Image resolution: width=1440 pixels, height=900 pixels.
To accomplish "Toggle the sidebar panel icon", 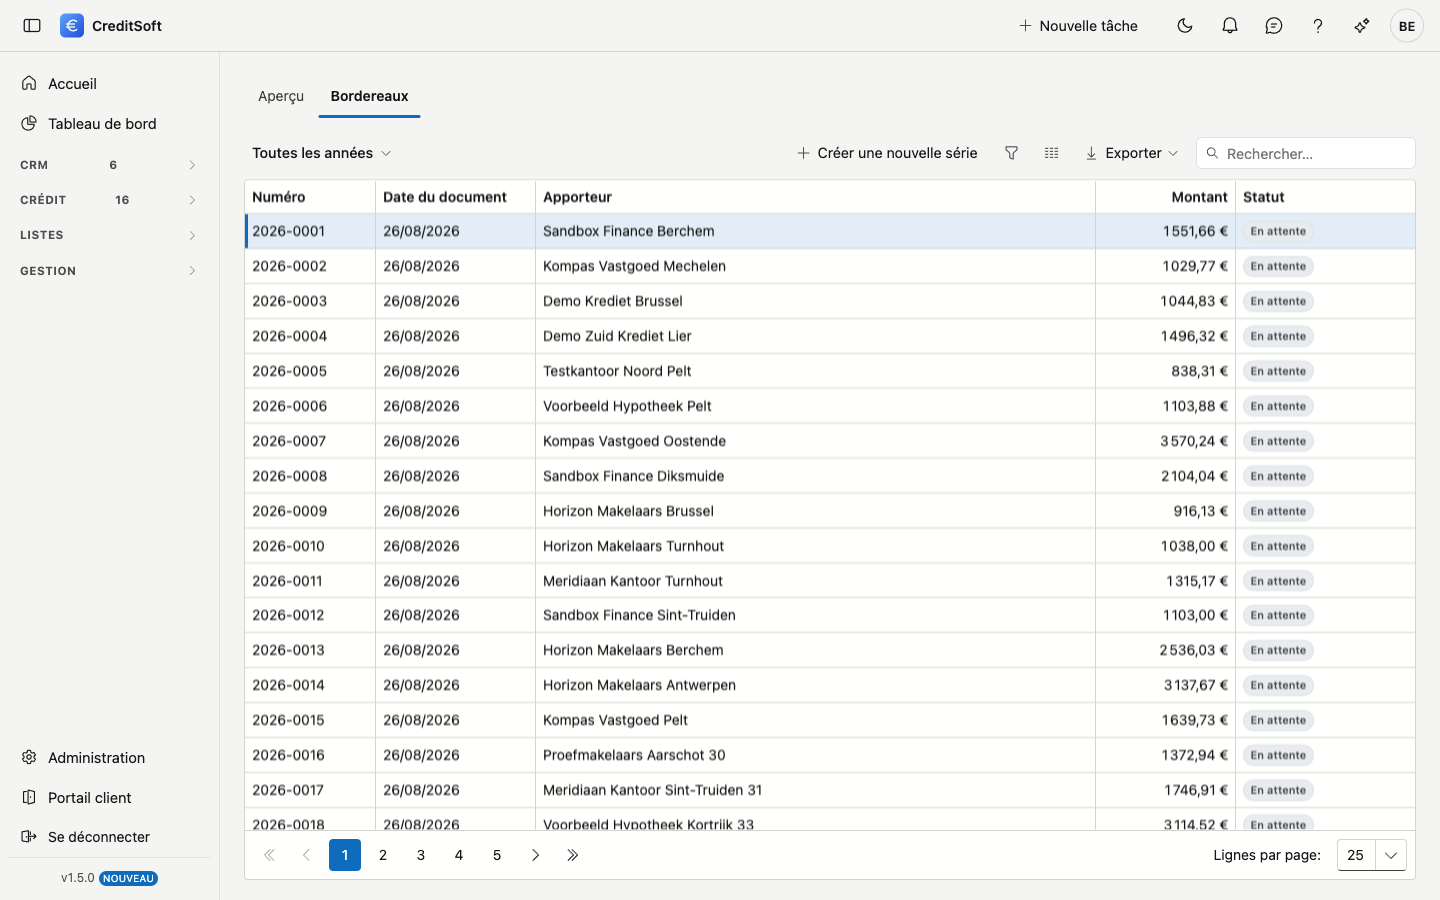I will point(32,26).
